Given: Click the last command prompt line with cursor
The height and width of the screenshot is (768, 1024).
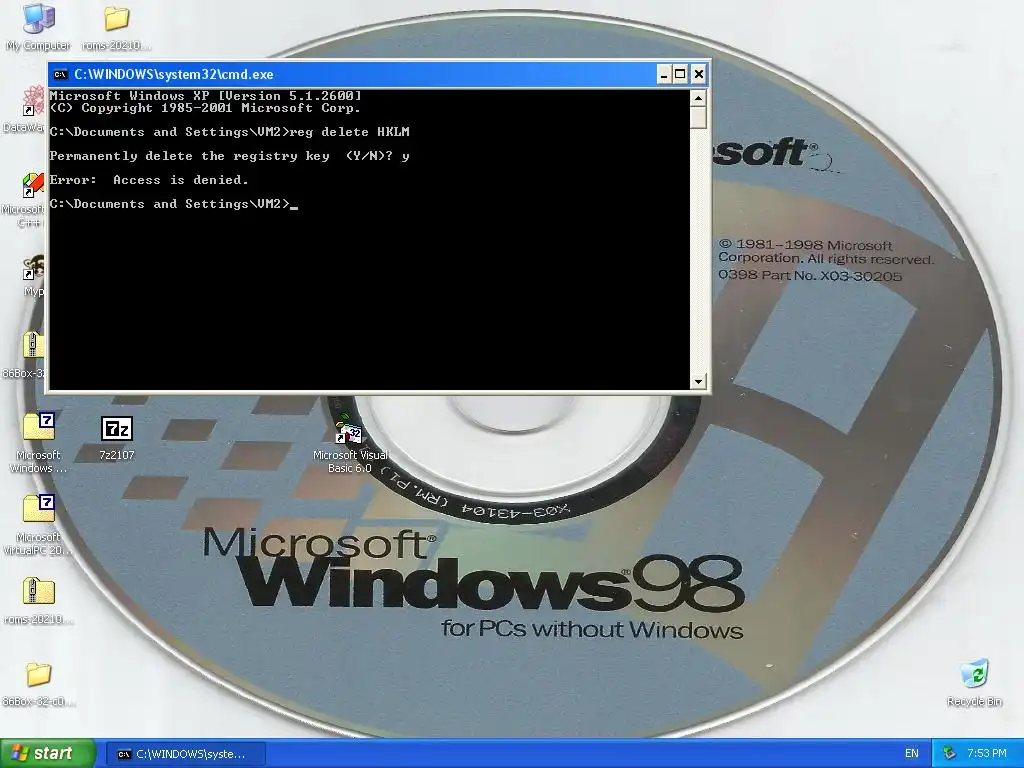Looking at the screenshot, I should pyautogui.click(x=174, y=204).
